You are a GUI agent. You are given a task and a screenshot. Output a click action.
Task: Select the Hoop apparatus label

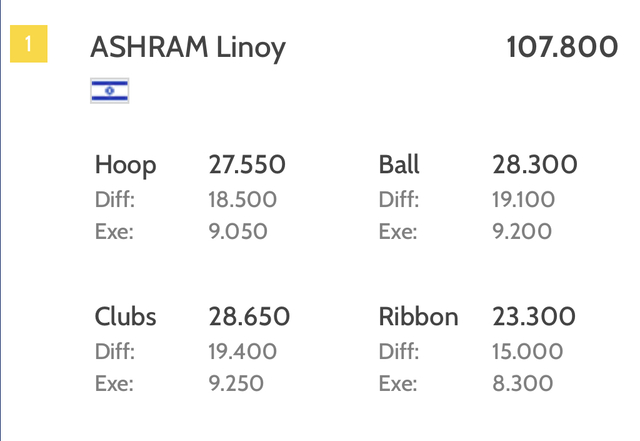click(x=125, y=166)
